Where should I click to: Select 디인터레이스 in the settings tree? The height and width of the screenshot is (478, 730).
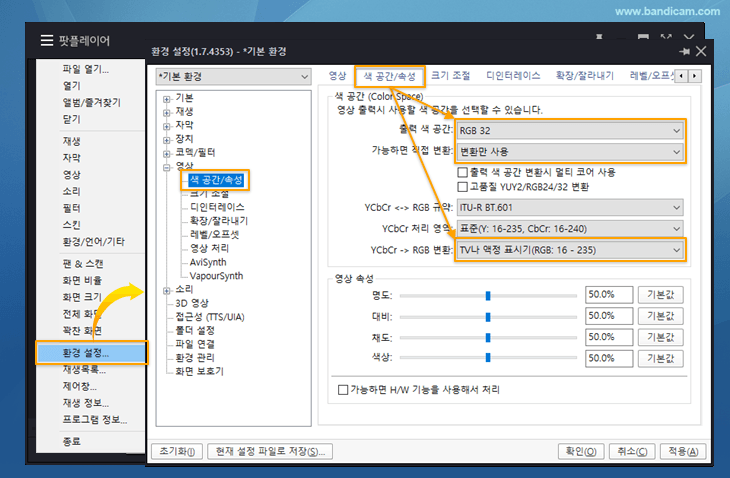[x=217, y=207]
